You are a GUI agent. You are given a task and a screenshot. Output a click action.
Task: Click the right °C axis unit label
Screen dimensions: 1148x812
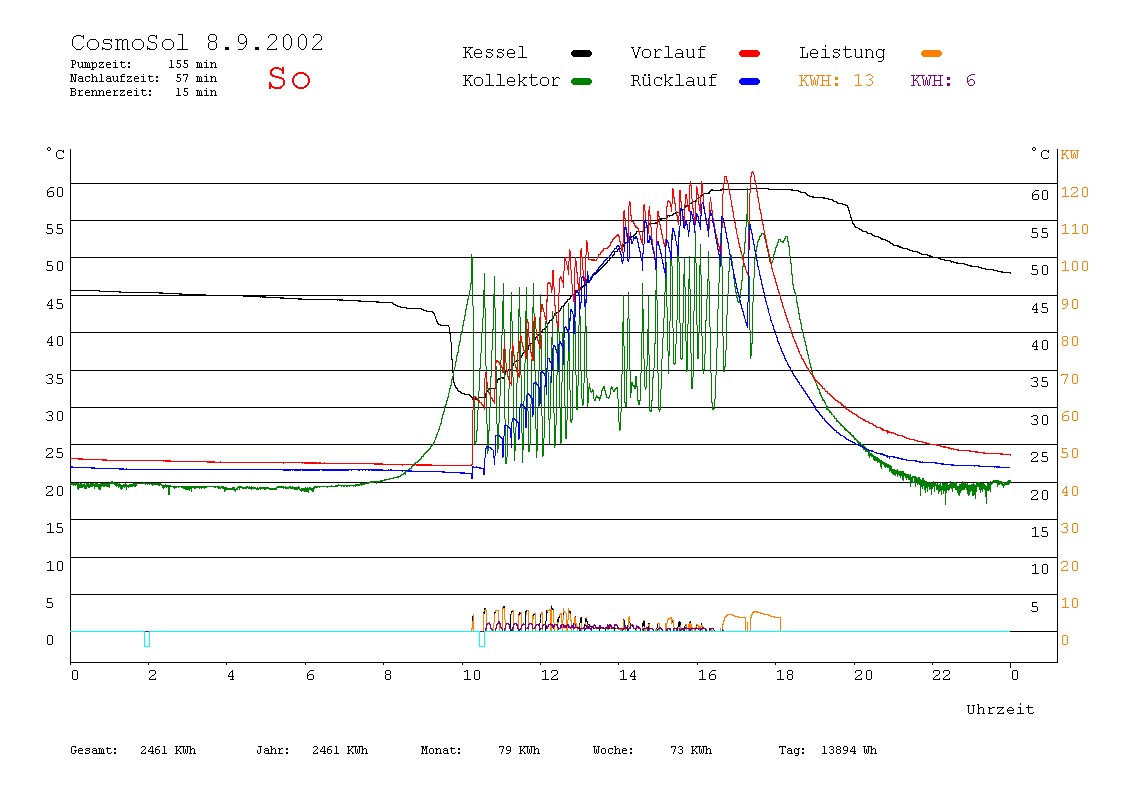coord(1040,154)
